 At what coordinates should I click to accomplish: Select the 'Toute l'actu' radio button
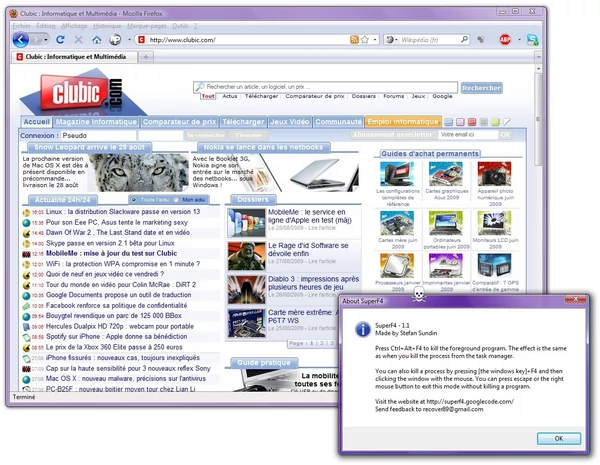coord(134,200)
